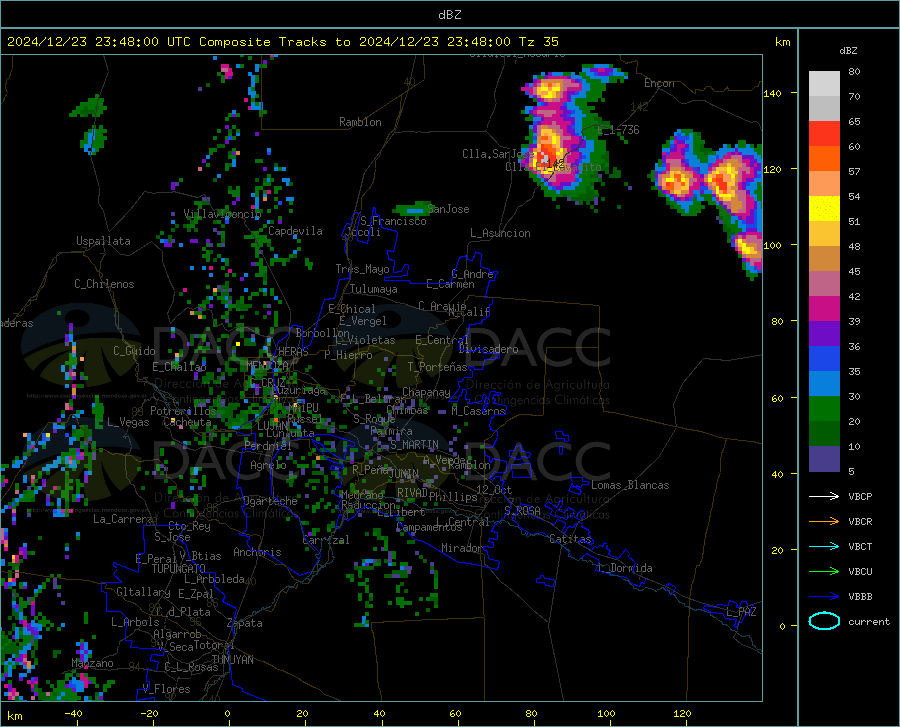Click the 'Encon' map label
Image resolution: width=900 pixels, height=727 pixels.
click(x=659, y=83)
